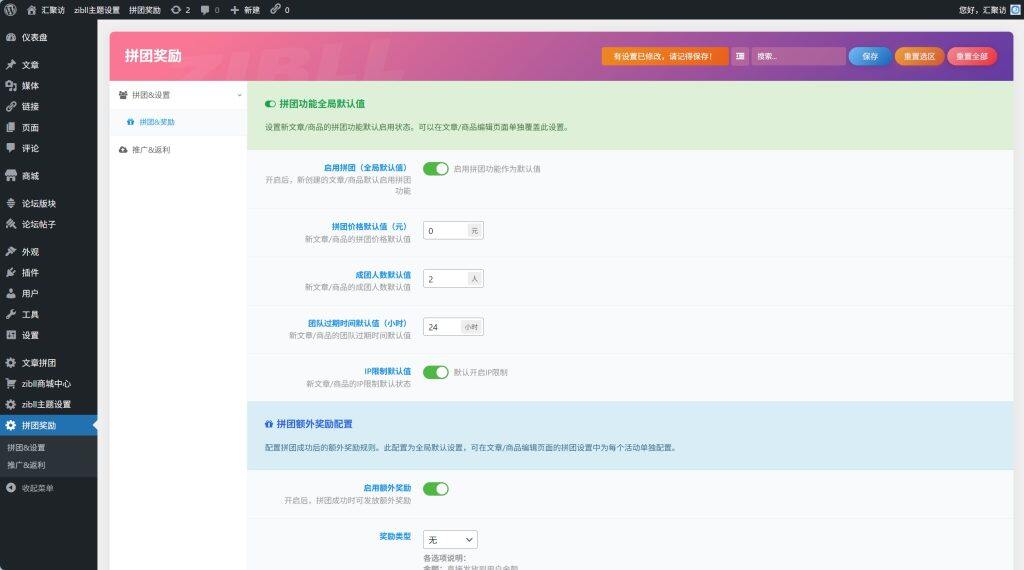Click the 有设置已修改 save reminder notice
The image size is (1024, 570).
[665, 56]
